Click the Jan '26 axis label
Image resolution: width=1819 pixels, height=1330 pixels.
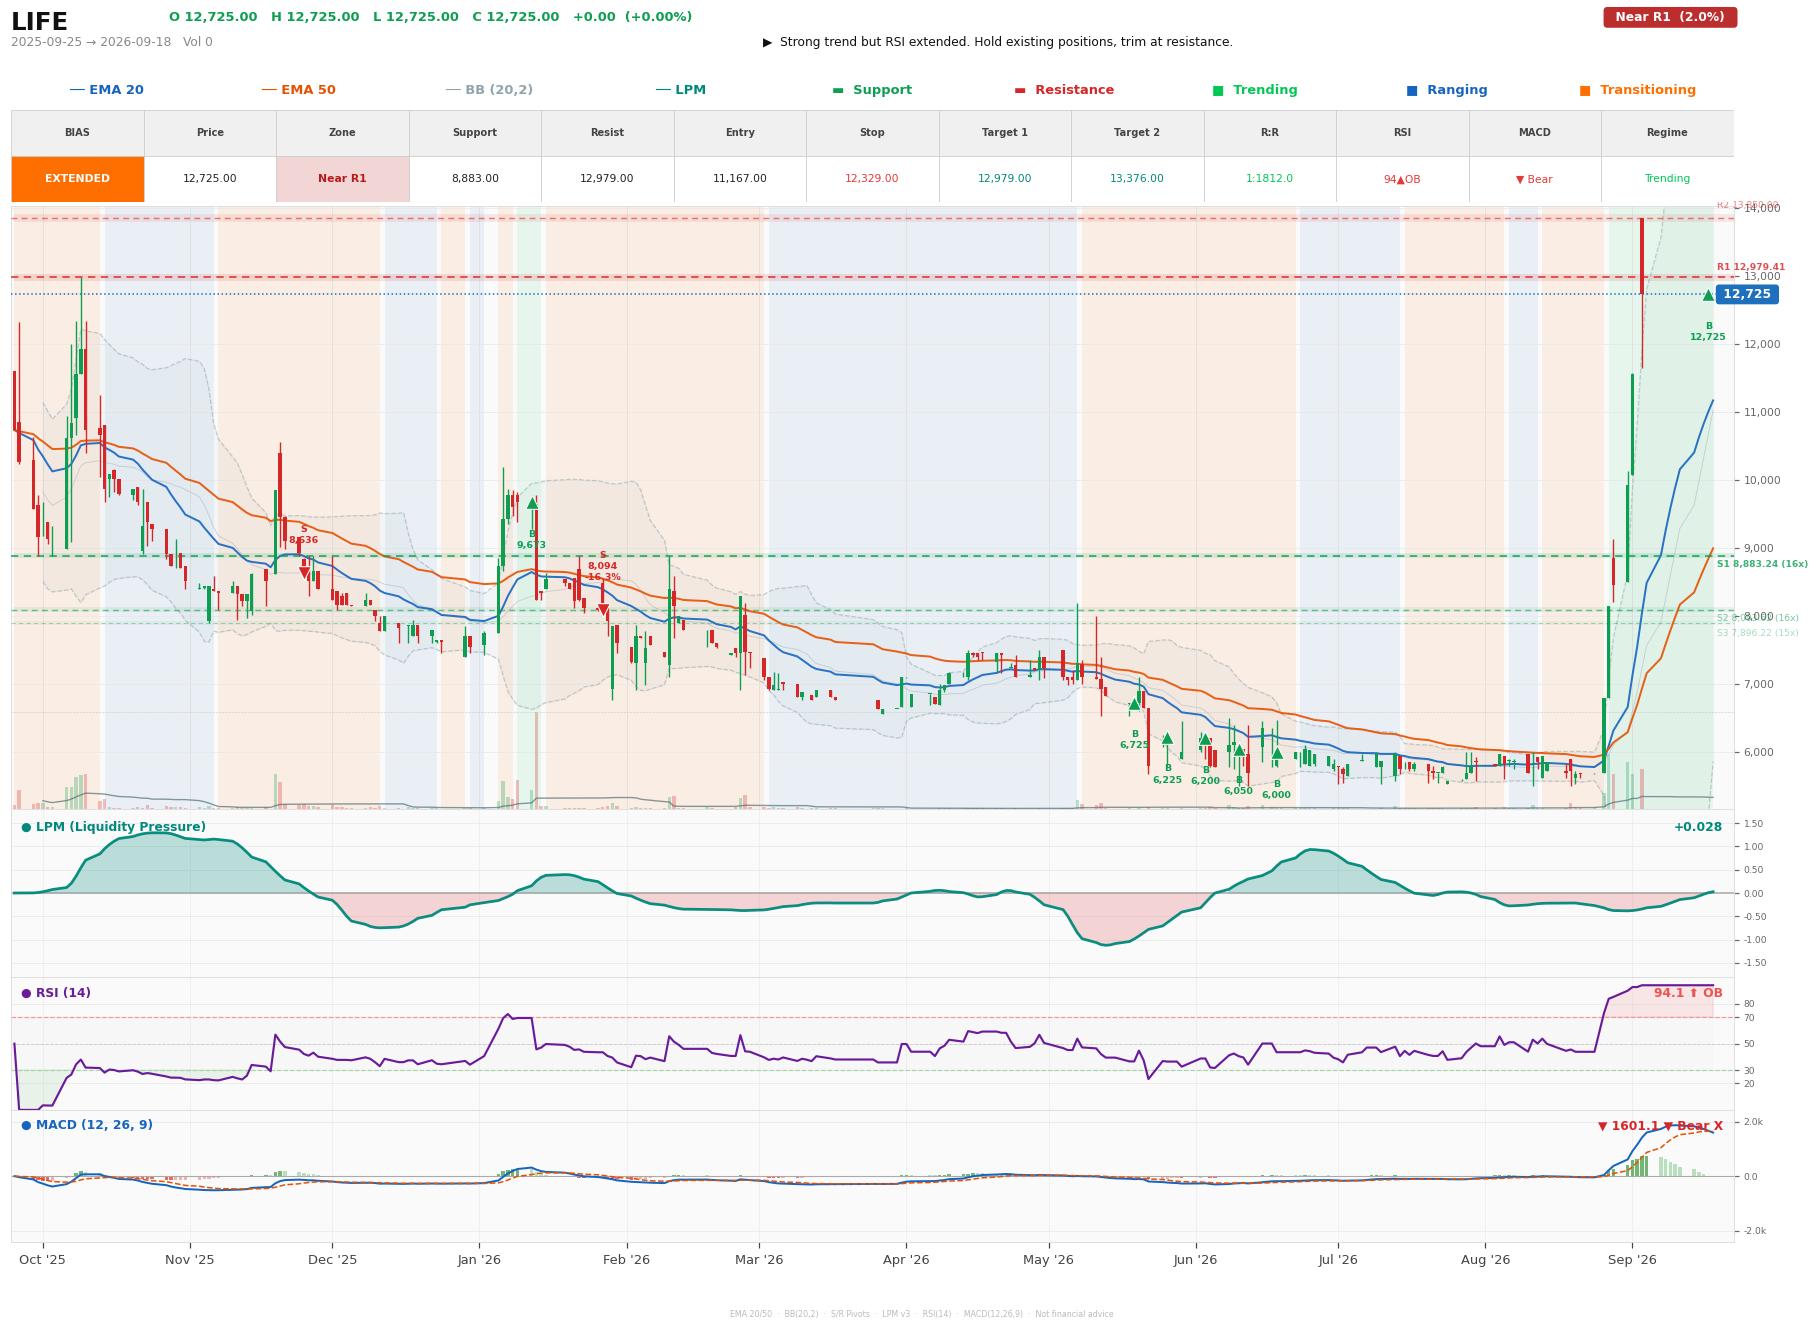[x=479, y=1260]
